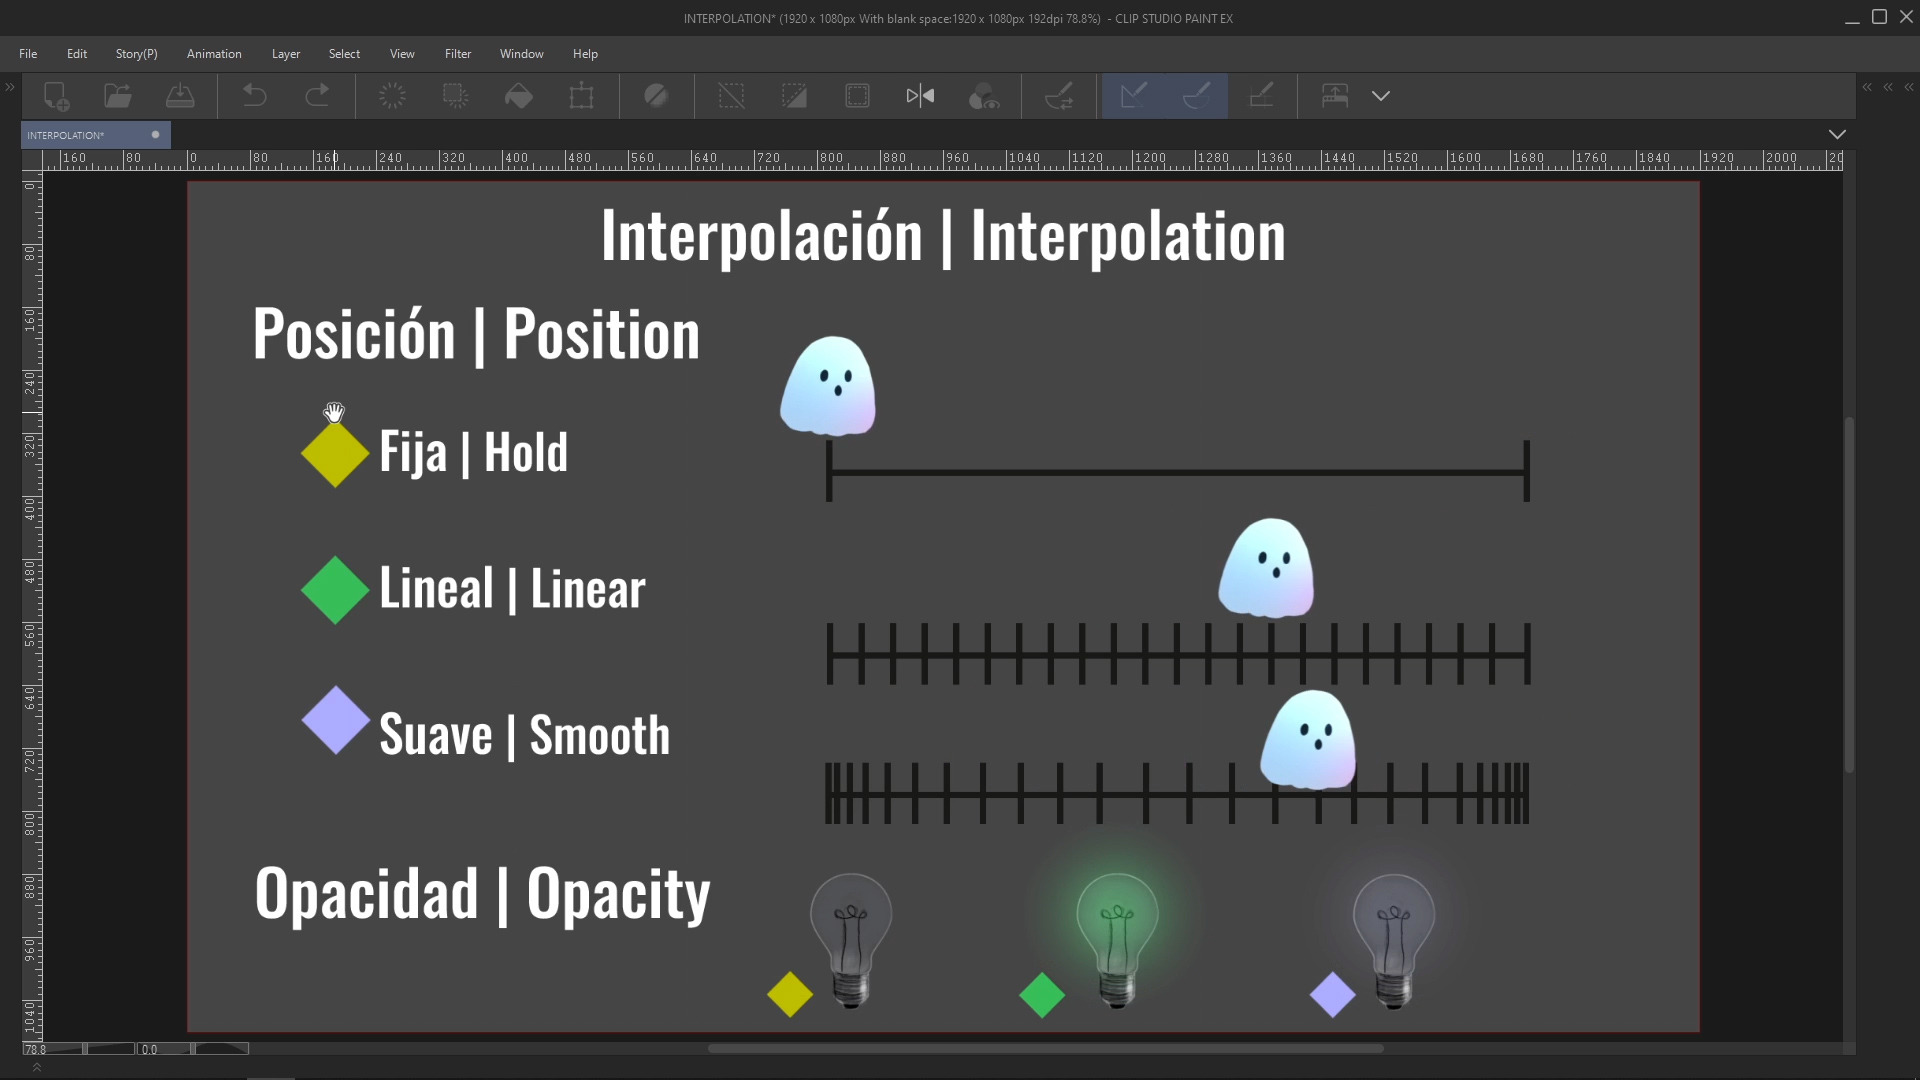The height and width of the screenshot is (1080, 1920).
Task: Open the File menu
Action: [x=28, y=54]
